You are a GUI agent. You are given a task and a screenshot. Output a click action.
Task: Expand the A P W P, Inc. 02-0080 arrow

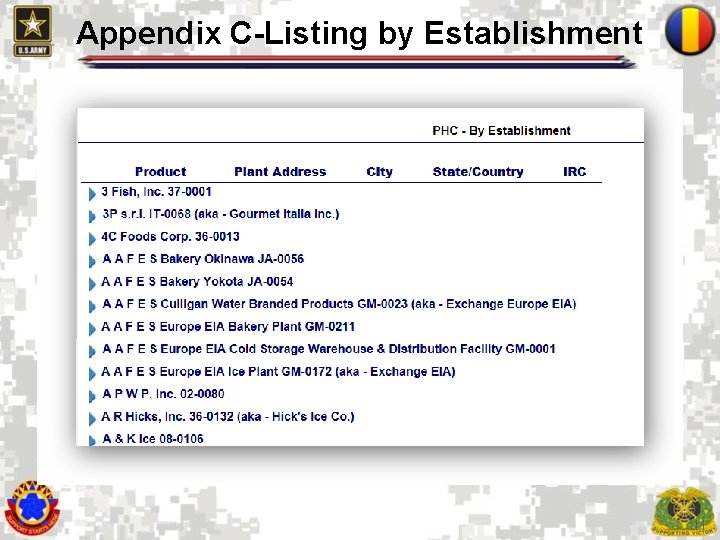pyautogui.click(x=92, y=396)
